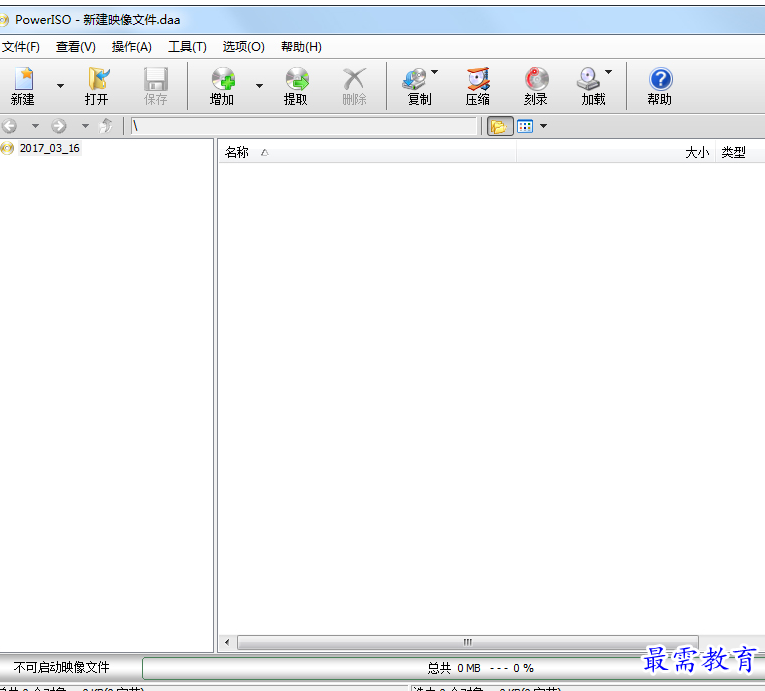The image size is (765, 691).
Task: Click the Help (帮助) question mark icon
Action: (661, 79)
